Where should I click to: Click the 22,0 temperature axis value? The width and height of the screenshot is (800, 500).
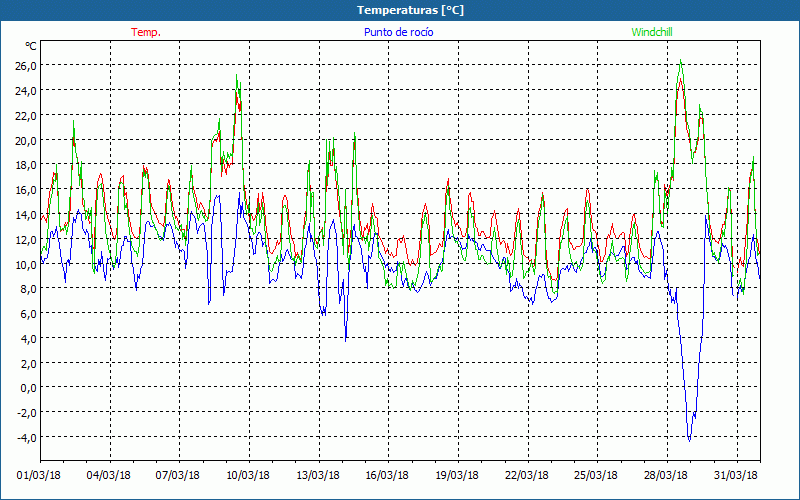(x=26, y=116)
